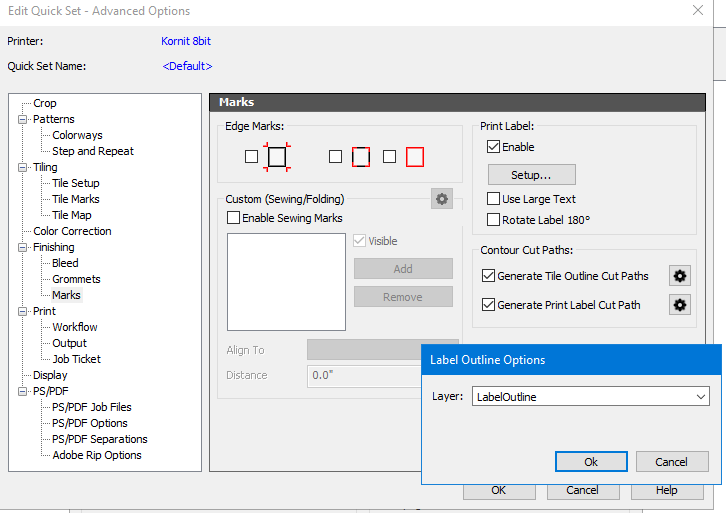The width and height of the screenshot is (726, 513).
Task: Select Tile Setup in the tree
Action: click(76, 183)
